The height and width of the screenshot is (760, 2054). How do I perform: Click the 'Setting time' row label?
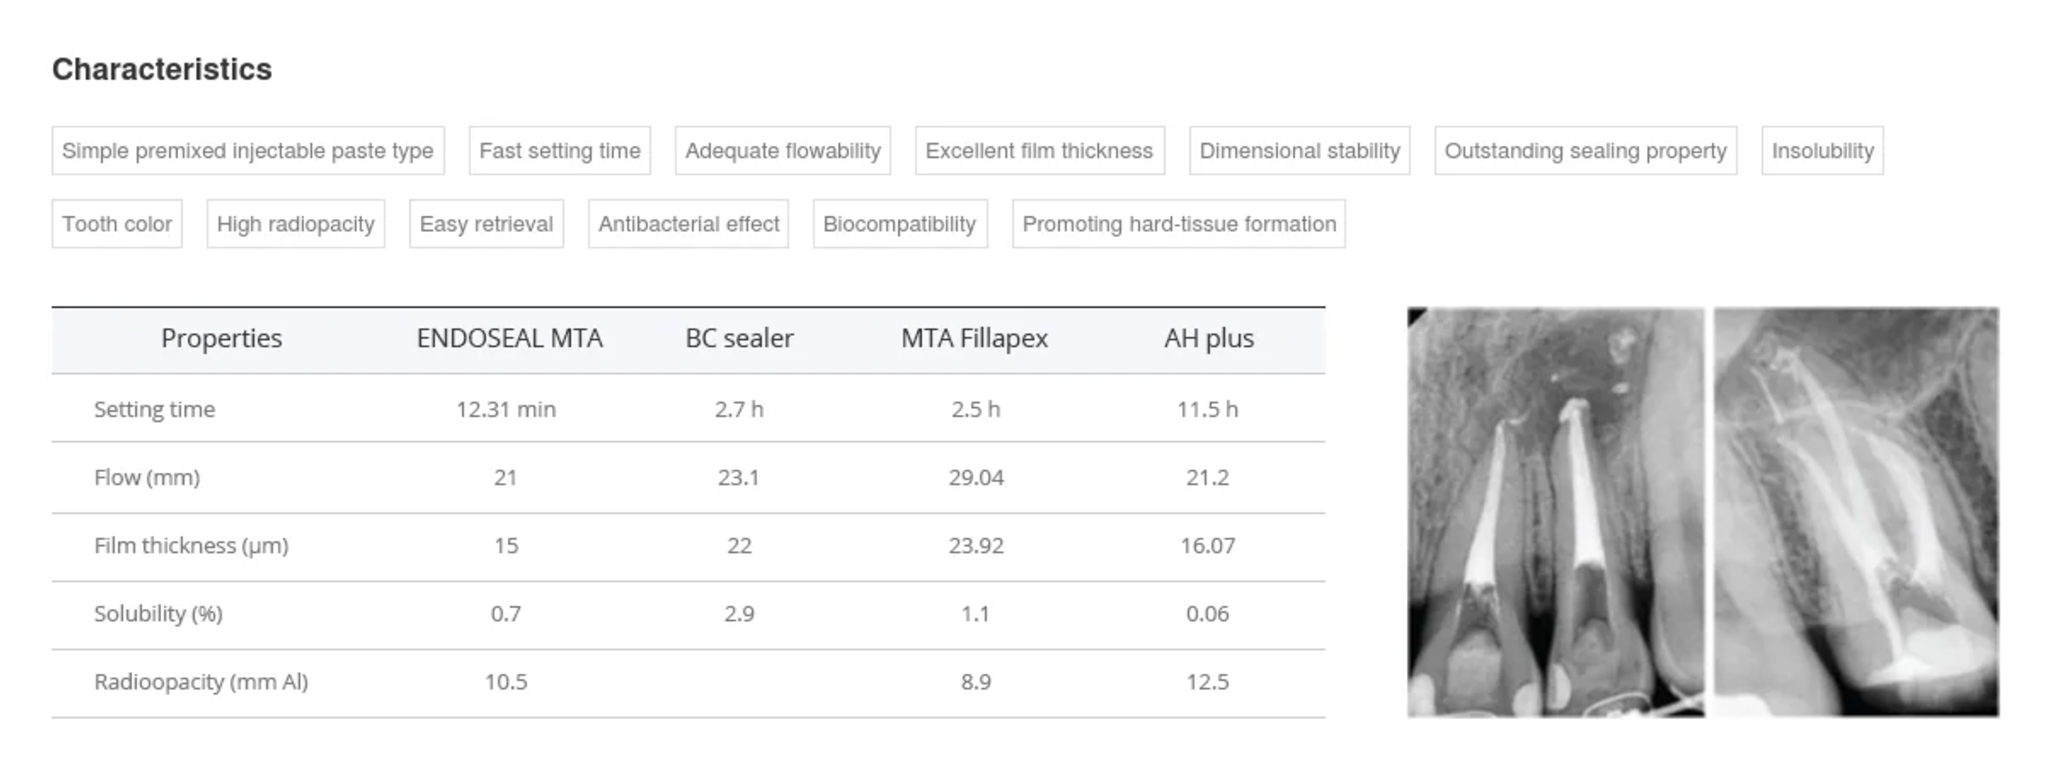154,409
